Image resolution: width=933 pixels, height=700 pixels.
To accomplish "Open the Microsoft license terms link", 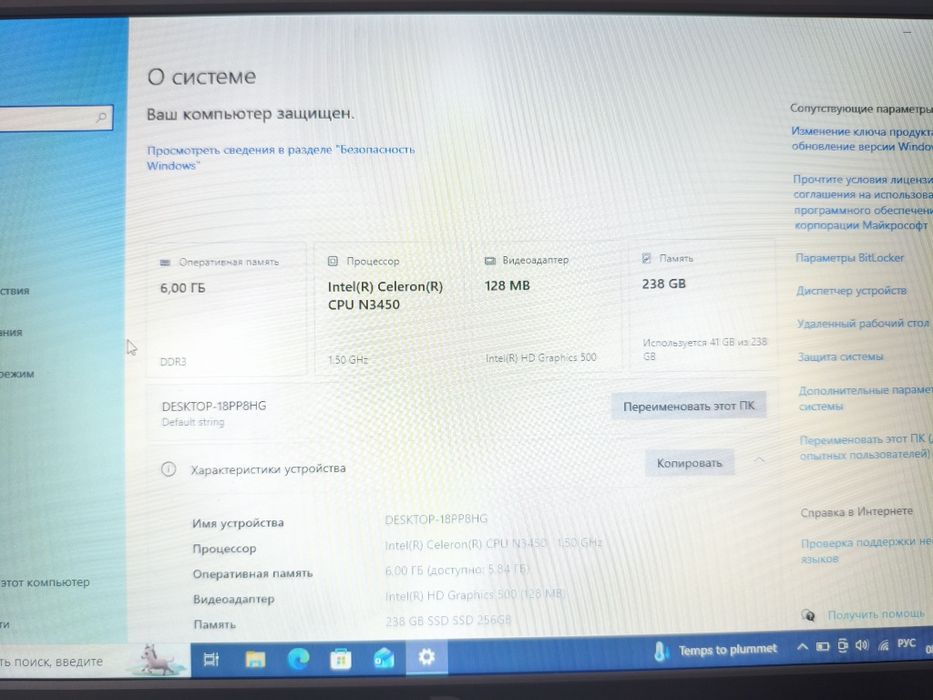I will [x=862, y=202].
